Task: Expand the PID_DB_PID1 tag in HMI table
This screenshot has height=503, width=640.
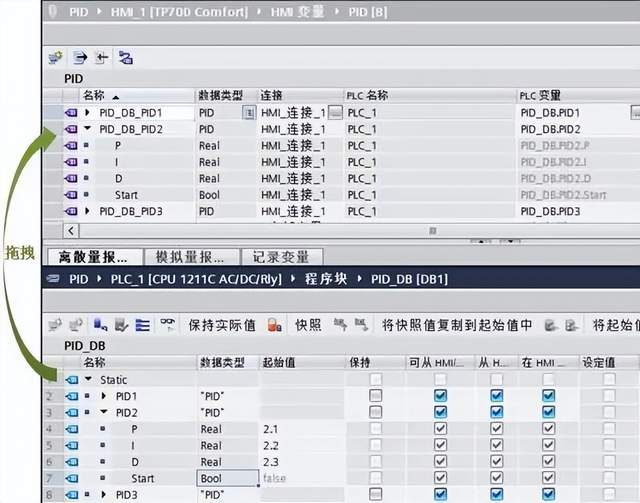Action: tap(88, 113)
